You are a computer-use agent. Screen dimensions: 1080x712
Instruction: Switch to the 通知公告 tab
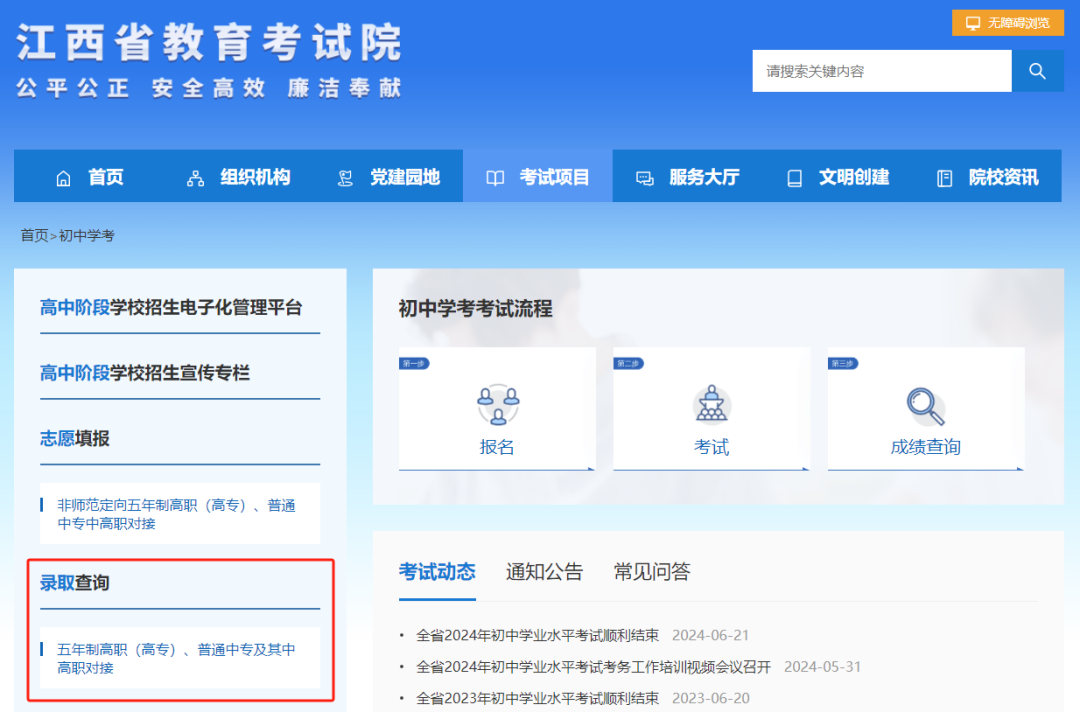[x=544, y=572]
